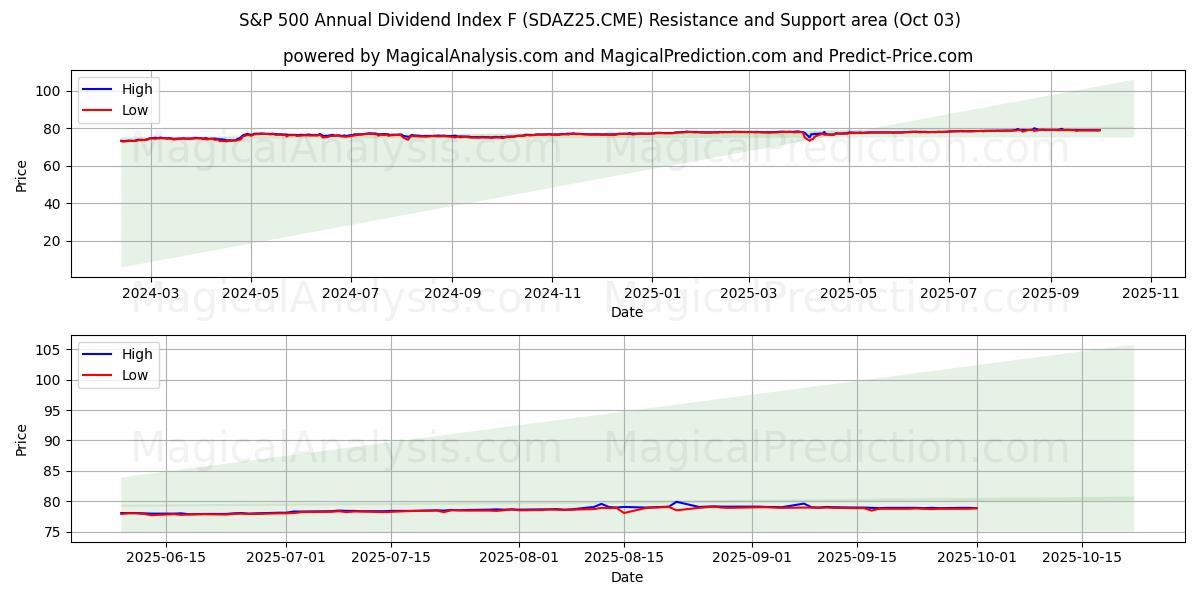This screenshot has height=600, width=1200.
Task: Click the chart title mentioning SDAZ25.CME
Action: pyautogui.click(x=600, y=20)
